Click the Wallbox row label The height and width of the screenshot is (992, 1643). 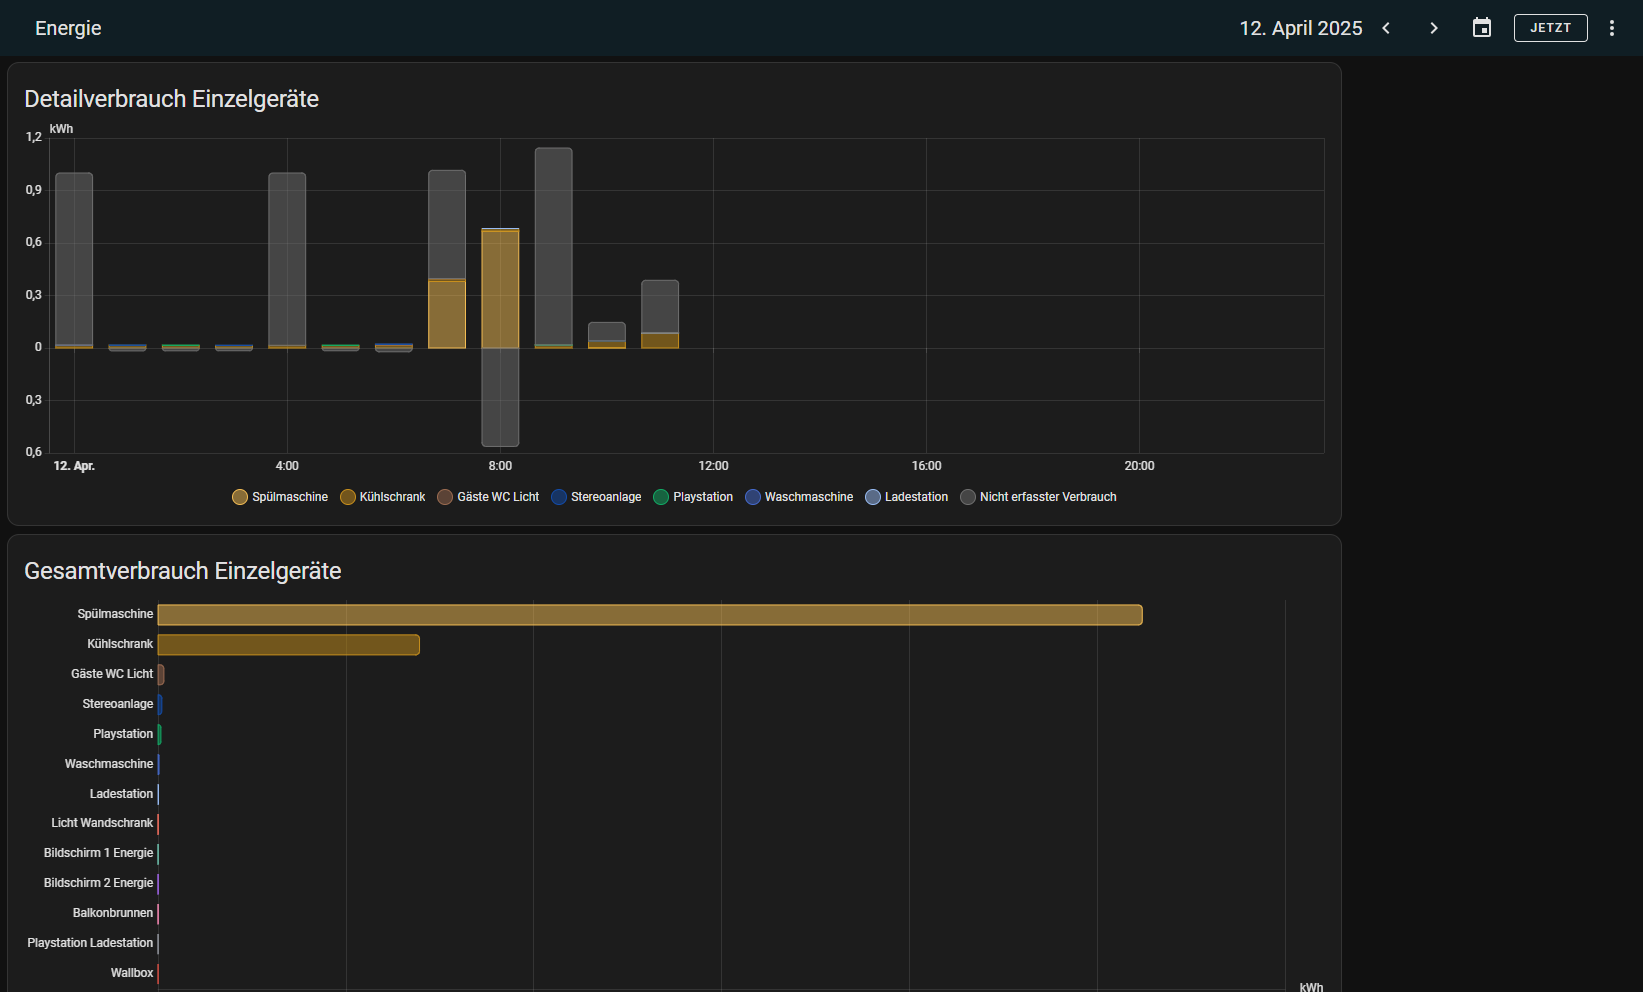pyautogui.click(x=132, y=973)
